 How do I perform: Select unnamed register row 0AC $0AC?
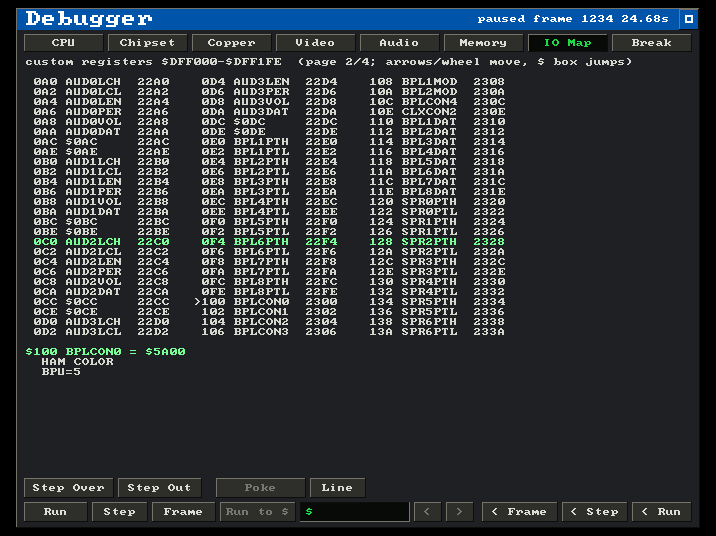tap(101, 142)
